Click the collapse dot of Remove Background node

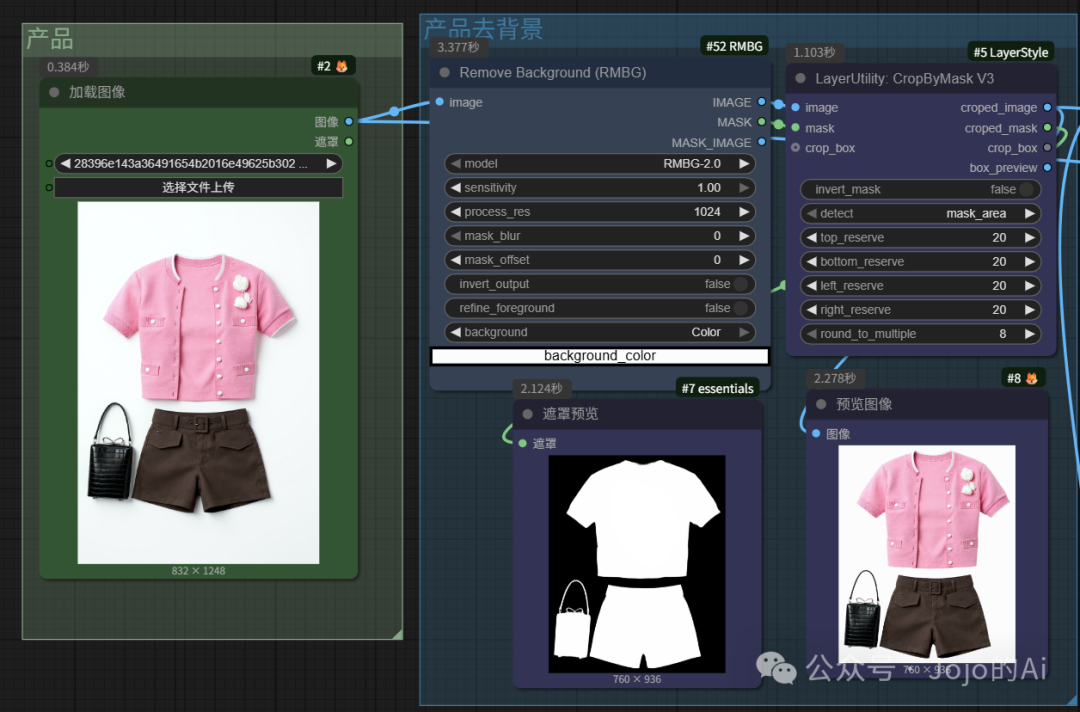point(445,72)
